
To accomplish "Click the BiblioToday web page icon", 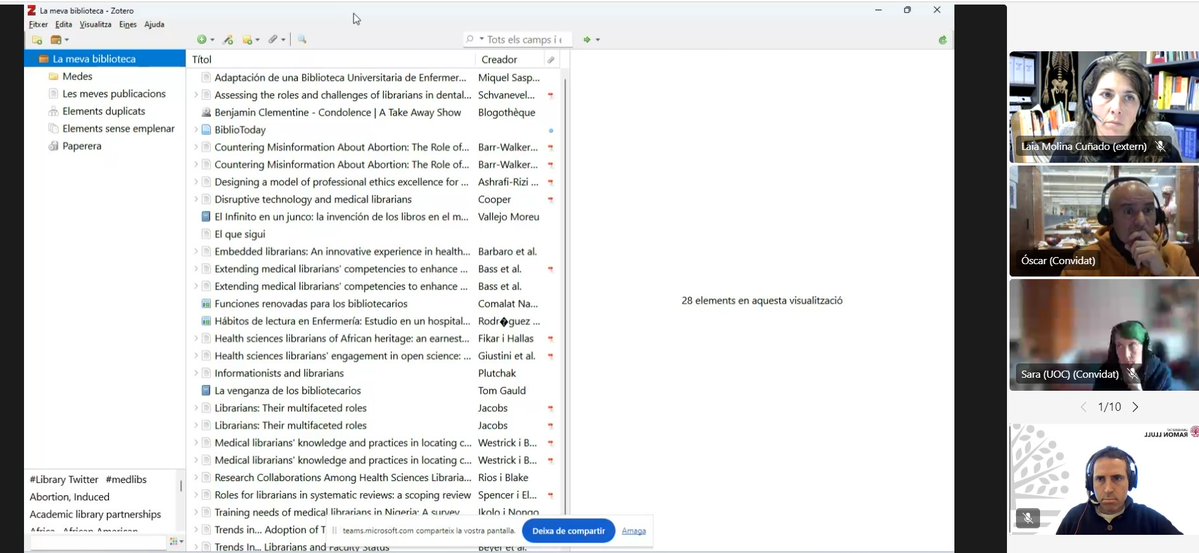I will pos(206,130).
